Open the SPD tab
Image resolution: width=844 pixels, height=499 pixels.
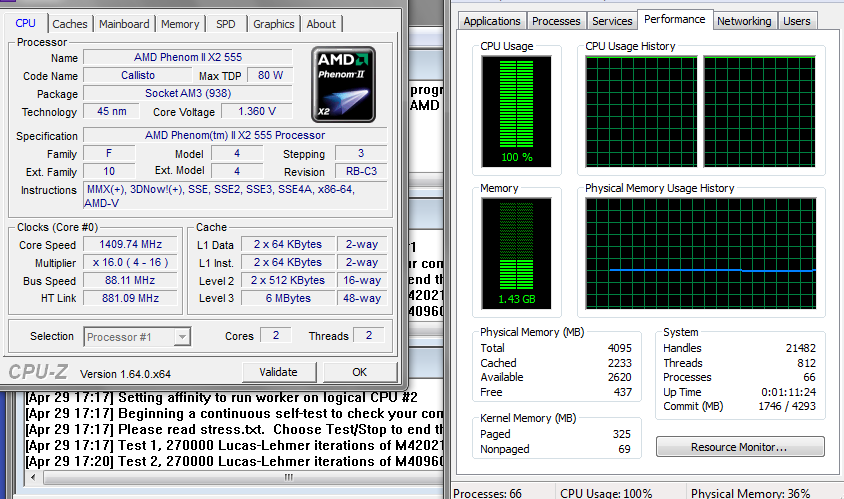pos(226,24)
